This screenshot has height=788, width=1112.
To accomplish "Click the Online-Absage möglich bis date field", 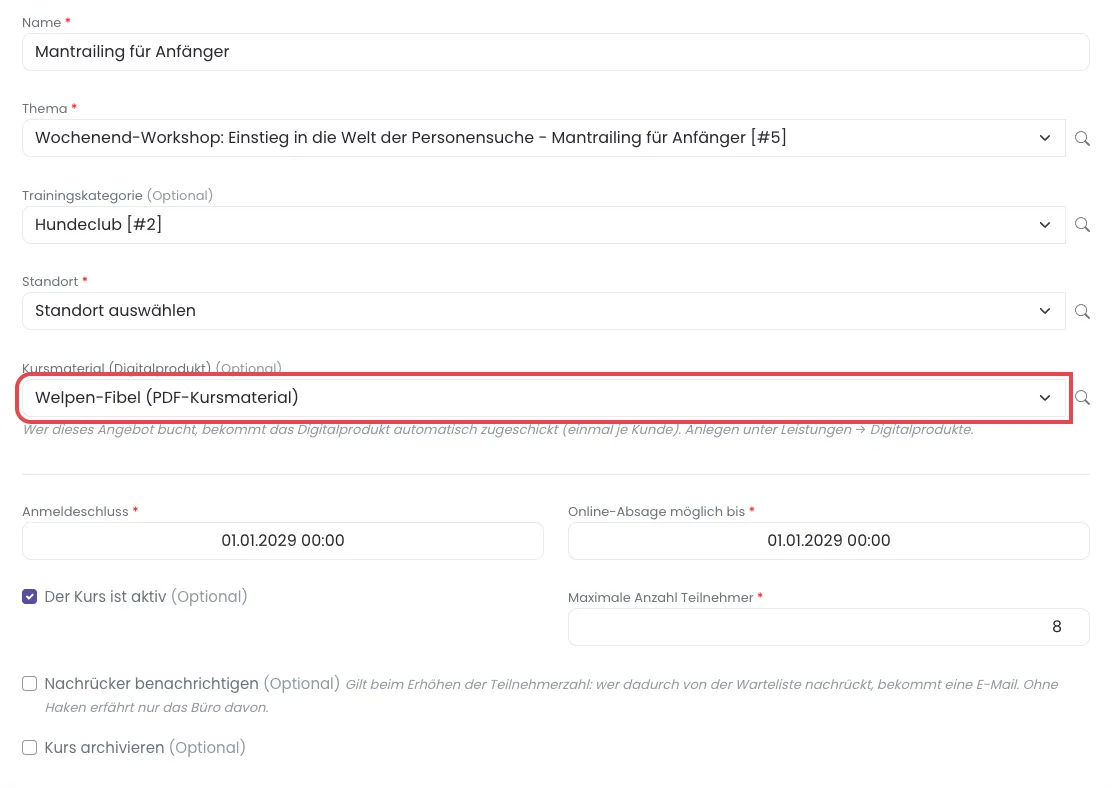I will click(828, 540).
